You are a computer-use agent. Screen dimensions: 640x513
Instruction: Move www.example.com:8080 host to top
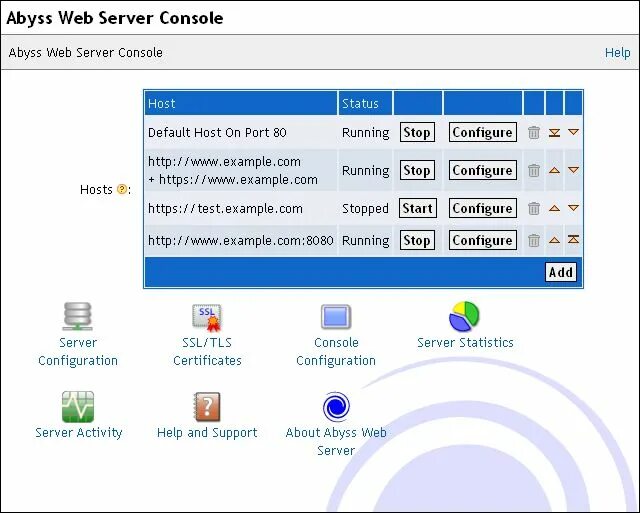point(573,240)
